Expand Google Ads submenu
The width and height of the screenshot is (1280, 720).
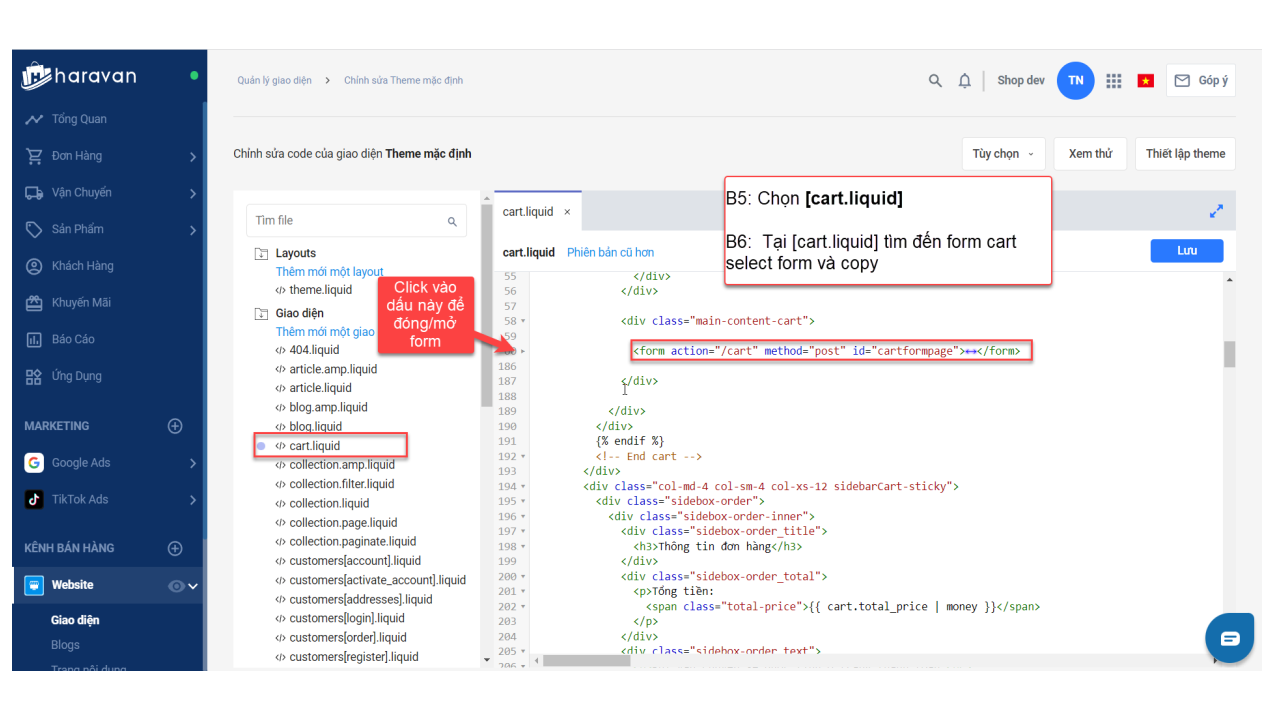click(x=192, y=463)
